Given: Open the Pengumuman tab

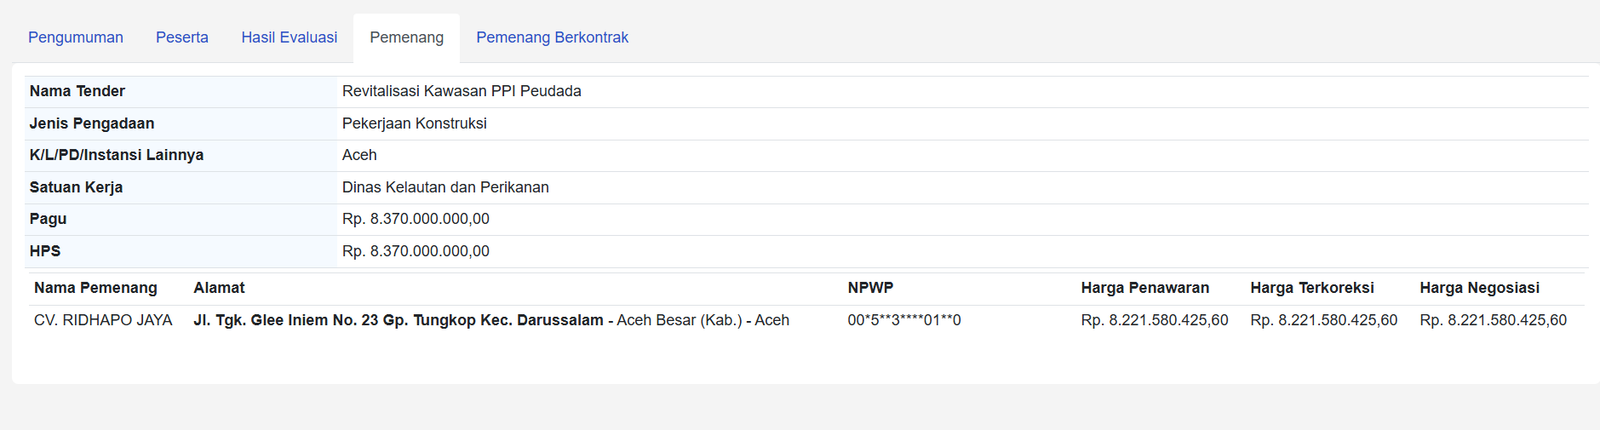Looking at the screenshot, I should 76,37.
